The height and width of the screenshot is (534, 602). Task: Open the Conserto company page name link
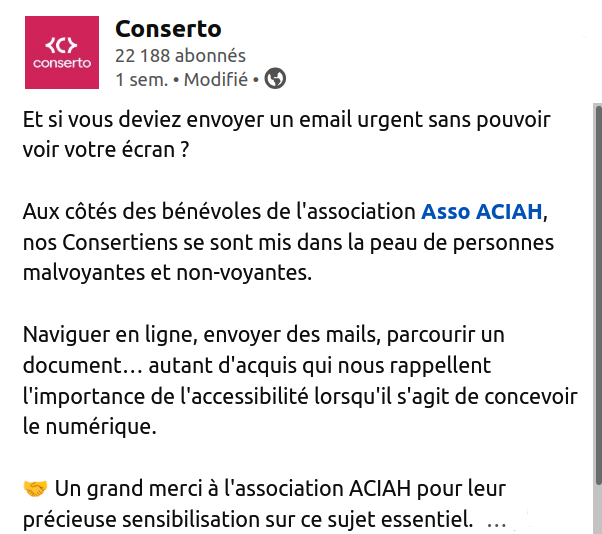pos(168,29)
